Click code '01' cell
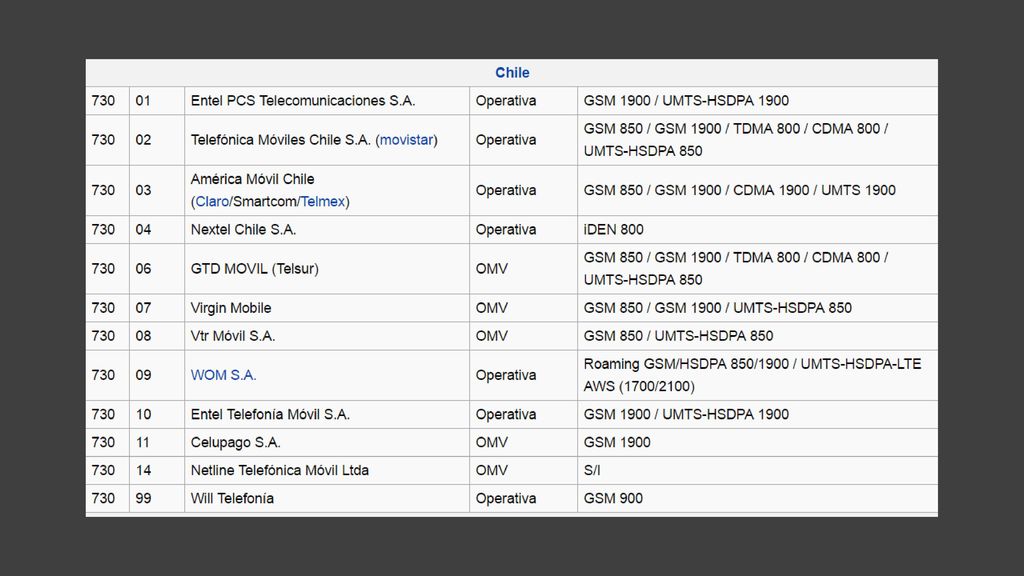The height and width of the screenshot is (576, 1024). (x=157, y=101)
